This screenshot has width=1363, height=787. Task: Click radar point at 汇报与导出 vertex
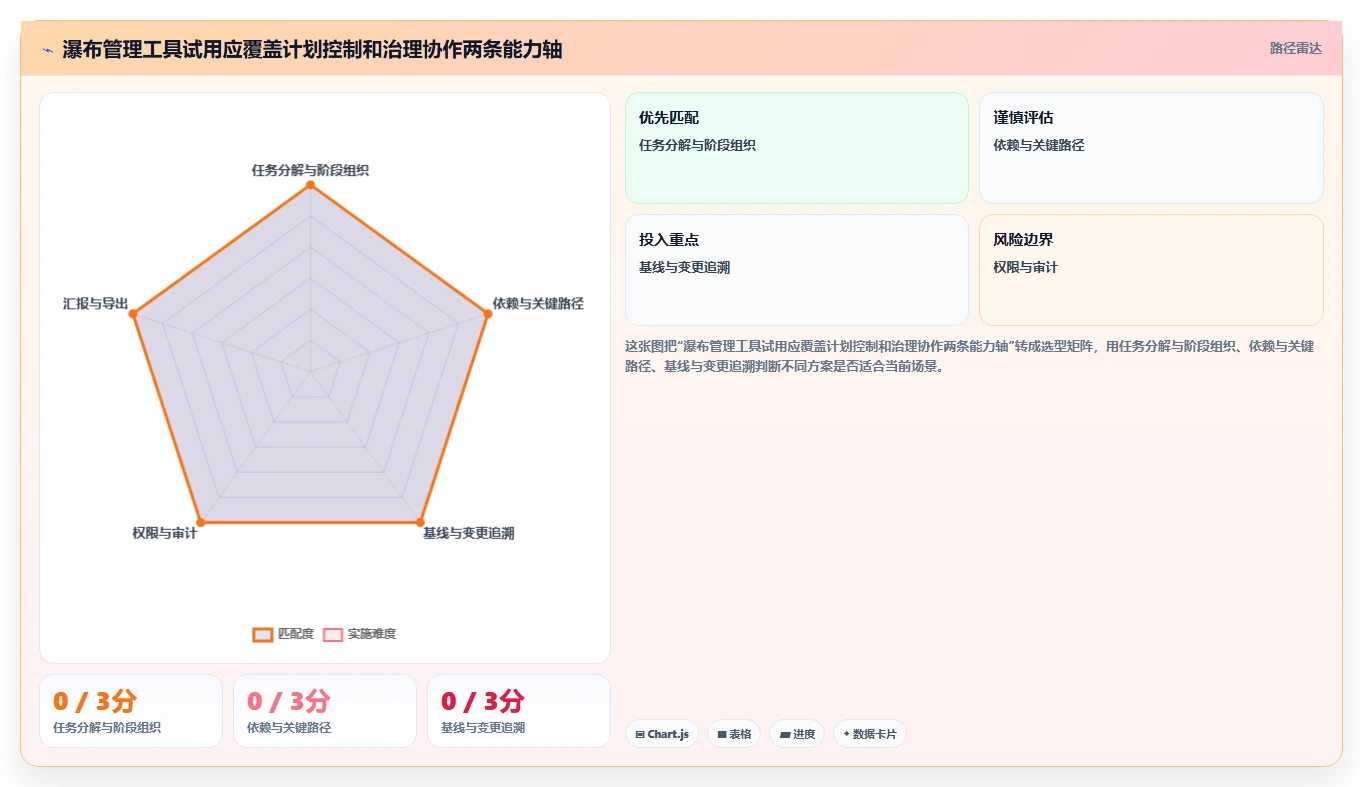(x=132, y=314)
